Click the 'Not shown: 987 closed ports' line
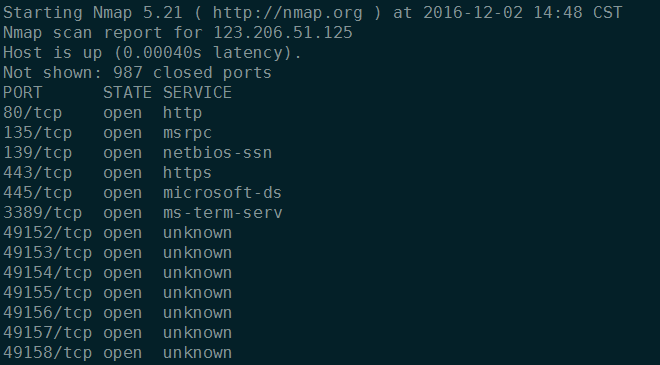The image size is (660, 365). (x=137, y=73)
